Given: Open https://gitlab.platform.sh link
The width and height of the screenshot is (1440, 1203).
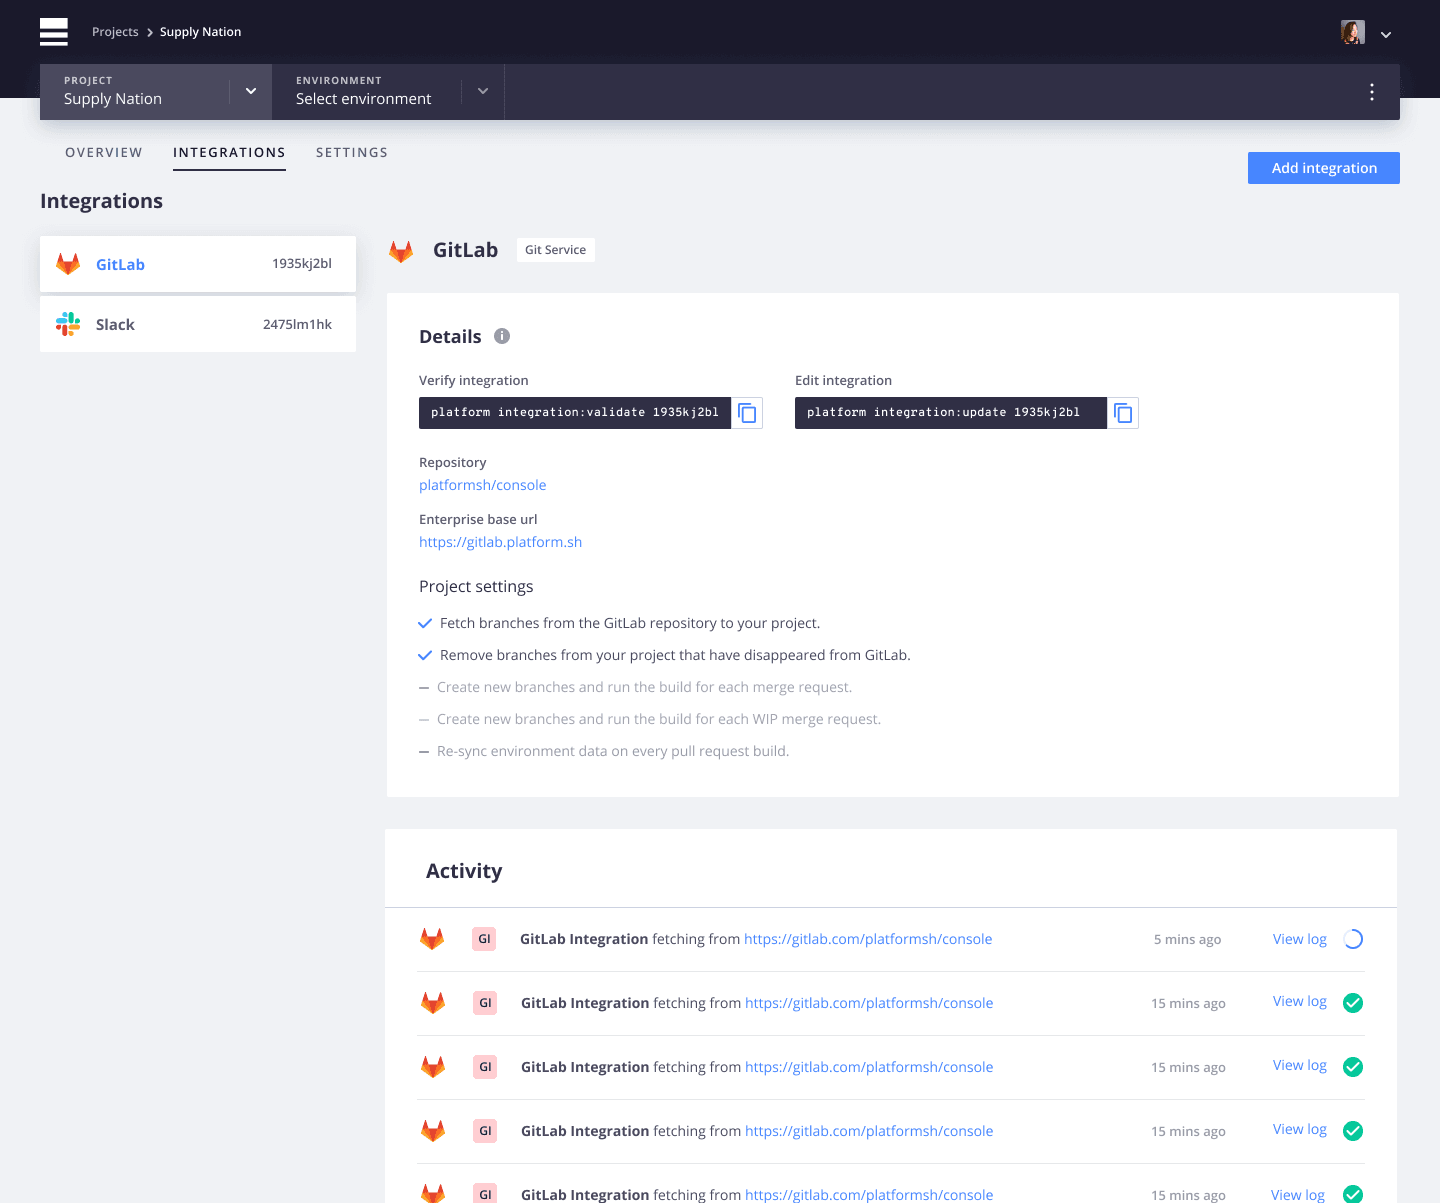Looking at the screenshot, I should pyautogui.click(x=500, y=542).
